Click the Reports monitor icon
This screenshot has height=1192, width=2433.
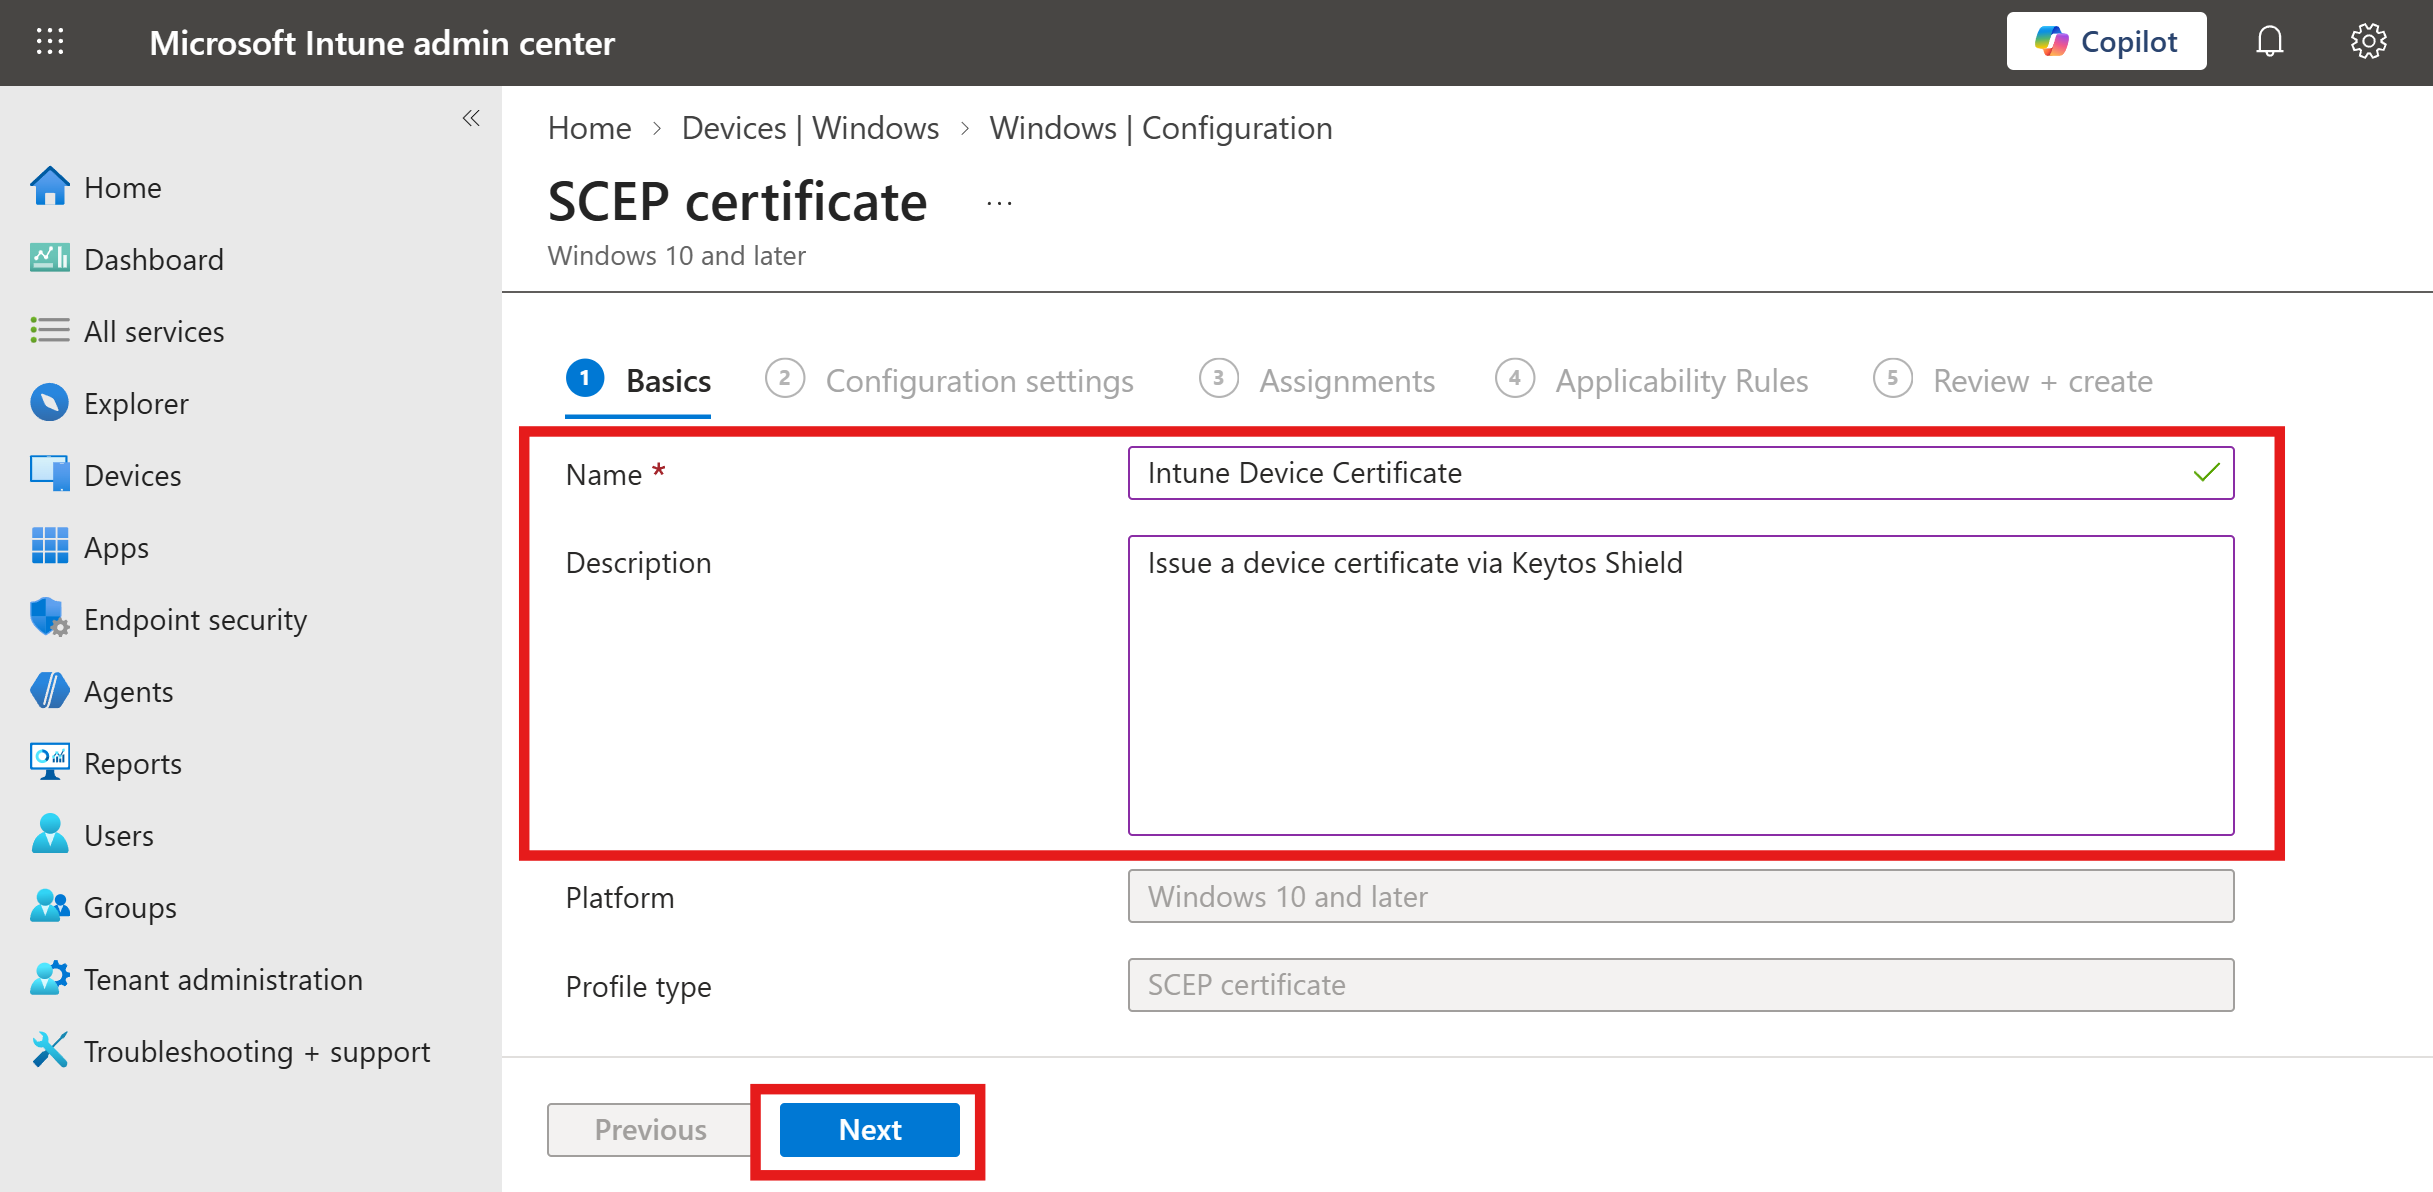coord(49,762)
